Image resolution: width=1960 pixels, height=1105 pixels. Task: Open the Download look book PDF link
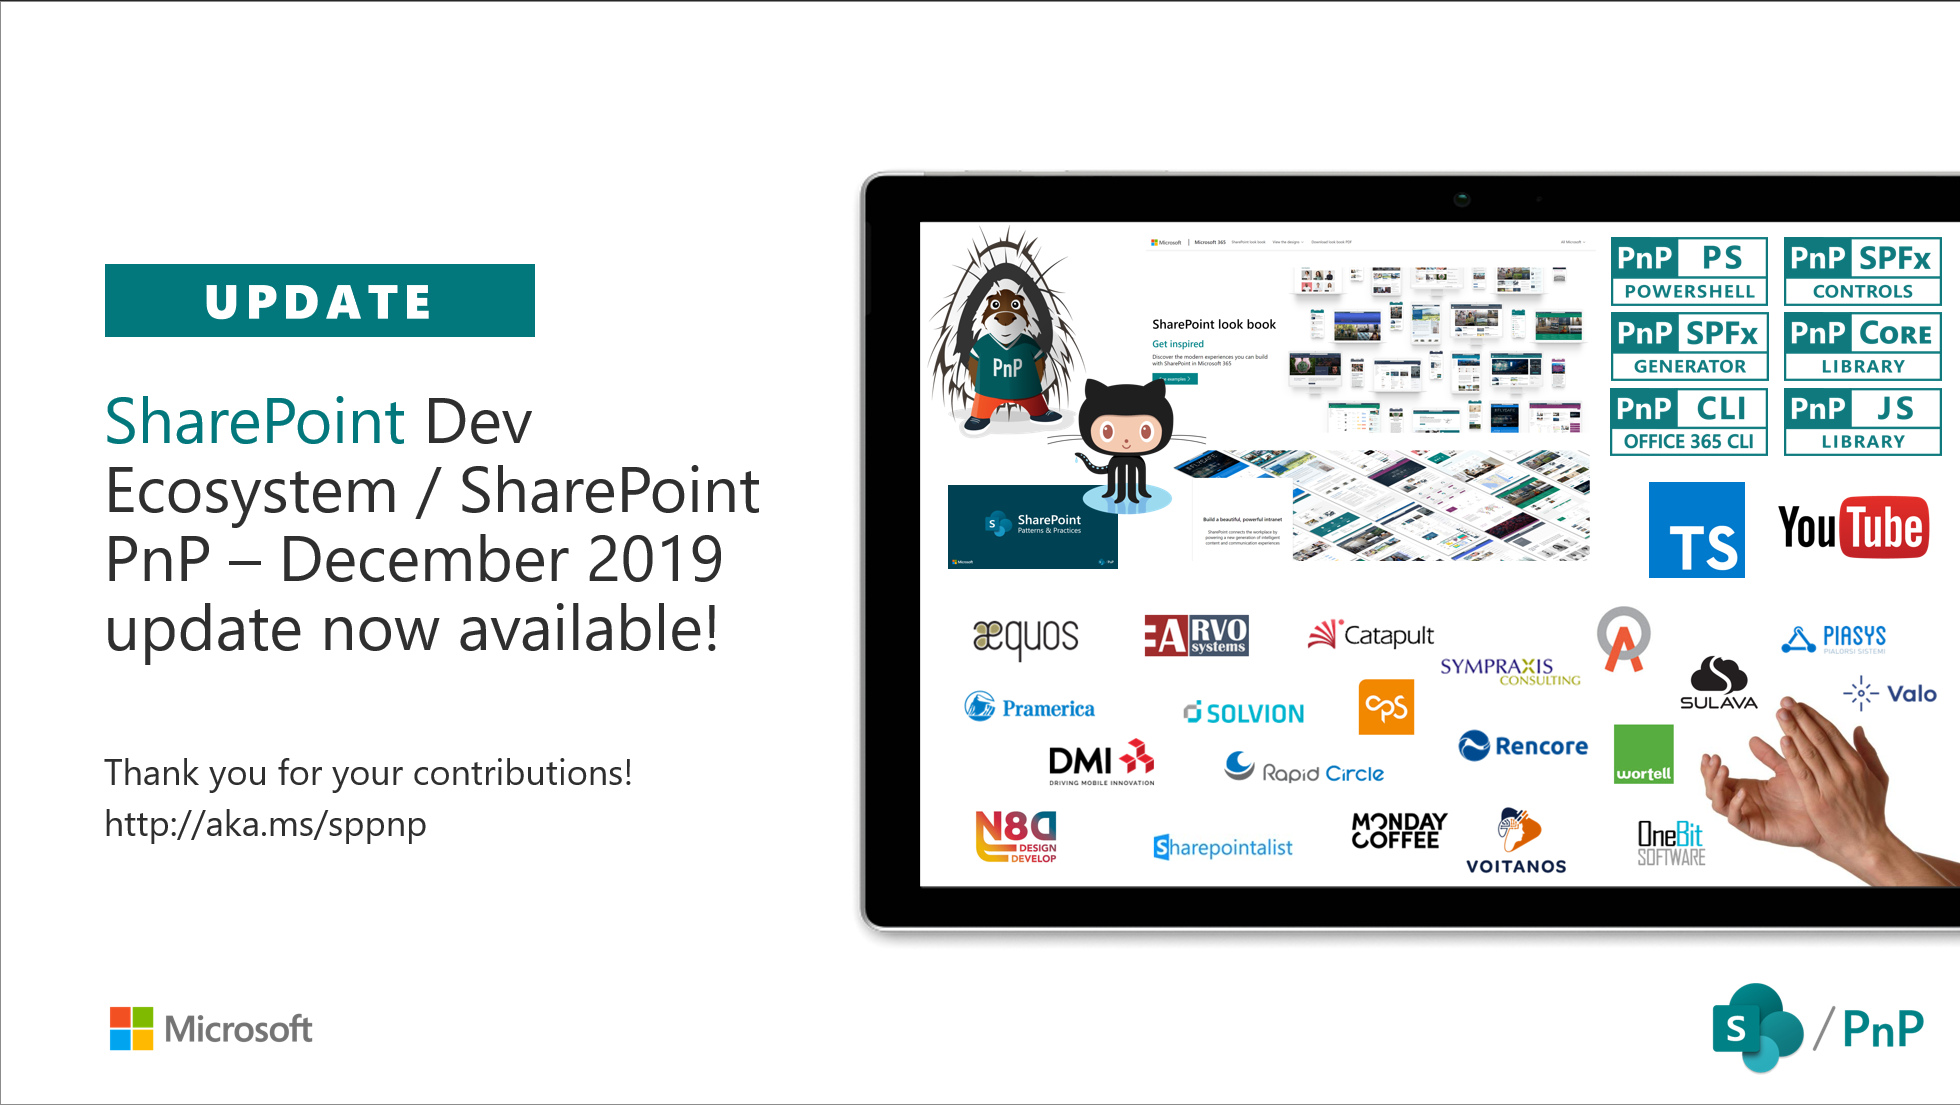(1332, 242)
